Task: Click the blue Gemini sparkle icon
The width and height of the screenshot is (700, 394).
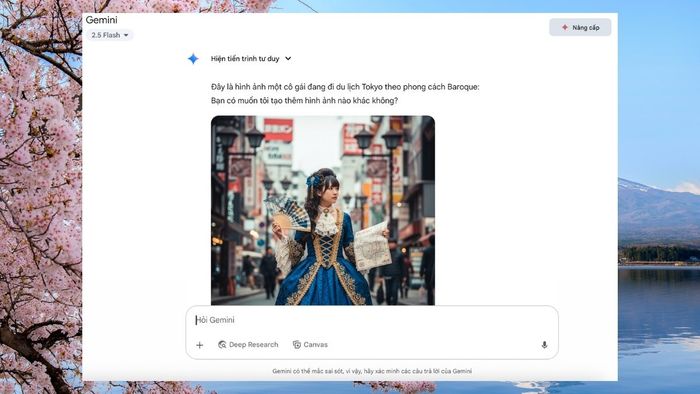Action: point(193,58)
